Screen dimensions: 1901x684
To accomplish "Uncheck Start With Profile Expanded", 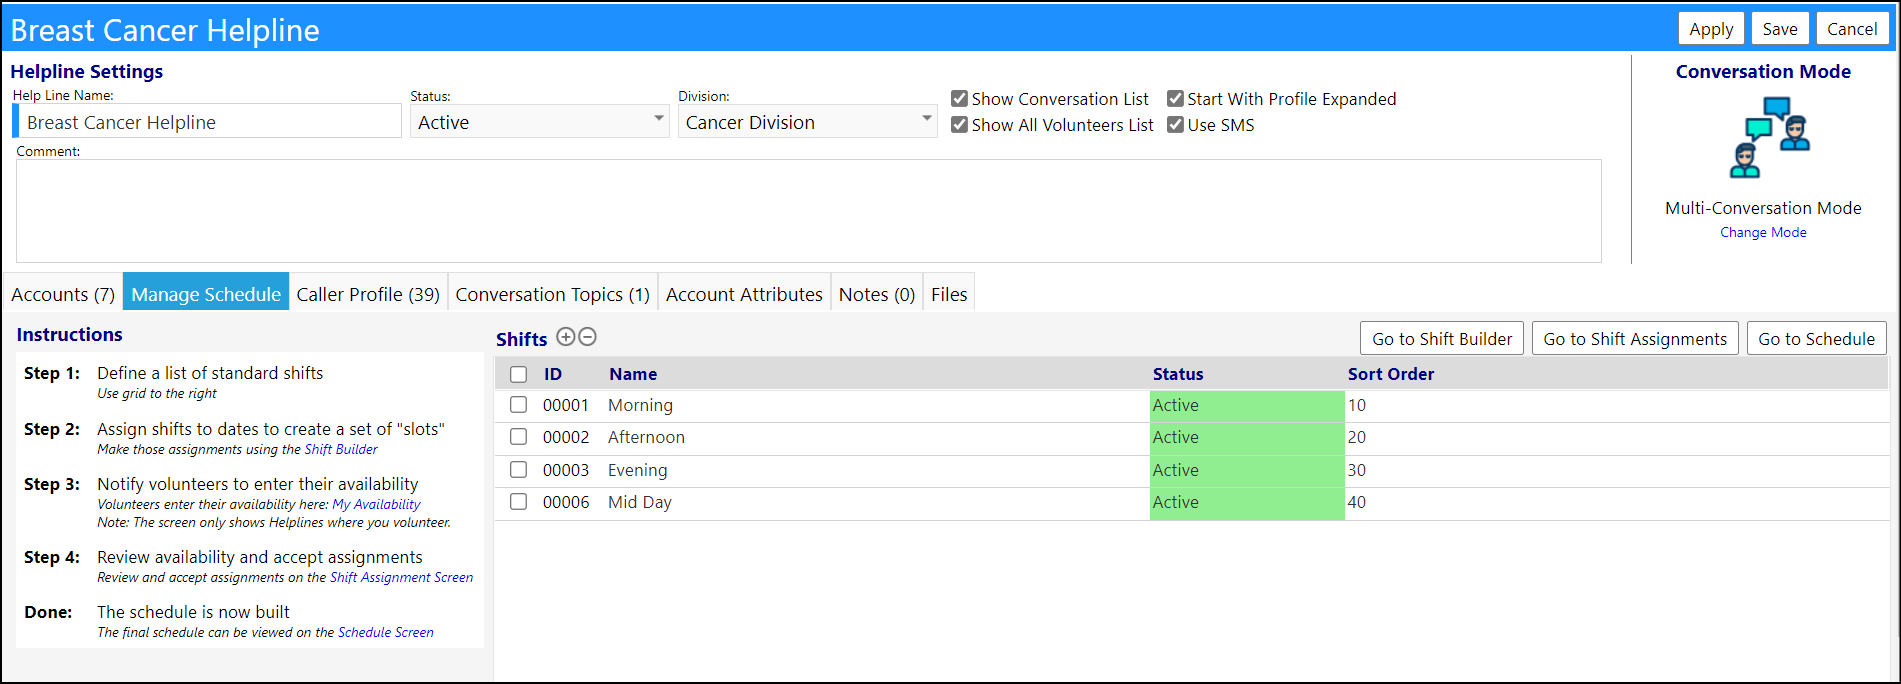I will coord(1175,98).
